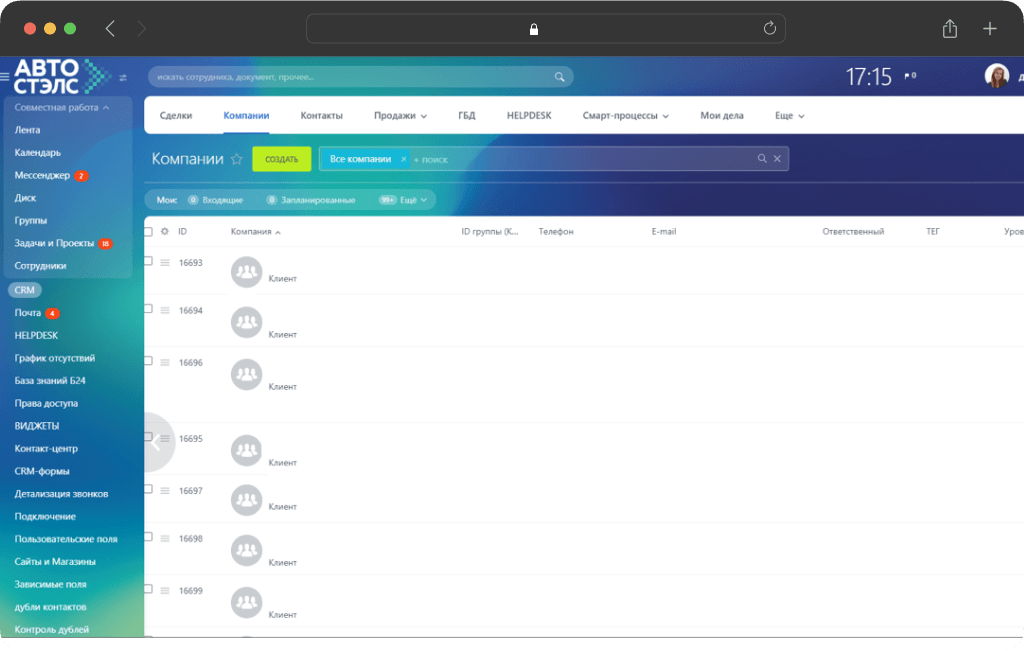Check the box for company 16697
1024x651 pixels.
click(x=148, y=489)
